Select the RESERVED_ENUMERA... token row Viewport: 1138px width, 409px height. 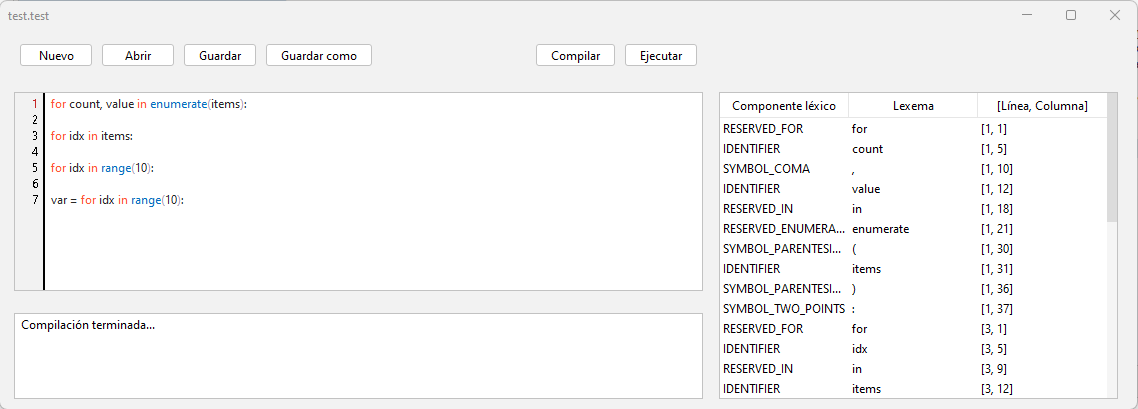913,228
